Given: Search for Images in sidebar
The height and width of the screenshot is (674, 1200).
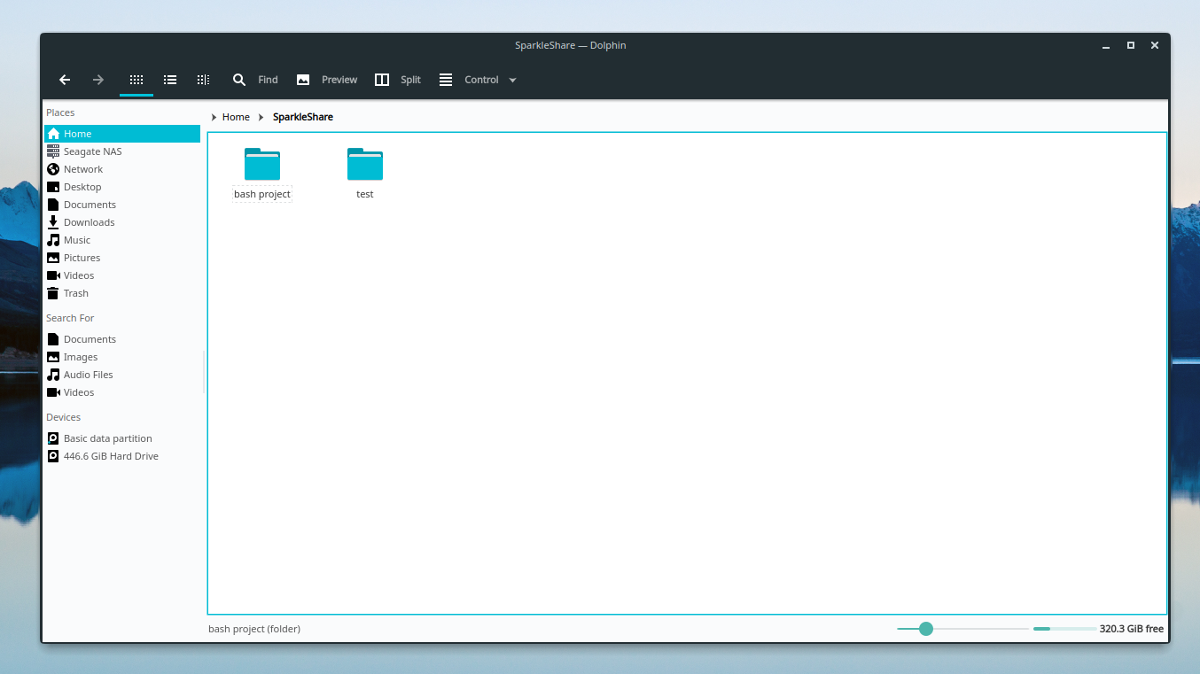Looking at the screenshot, I should 122,357.
